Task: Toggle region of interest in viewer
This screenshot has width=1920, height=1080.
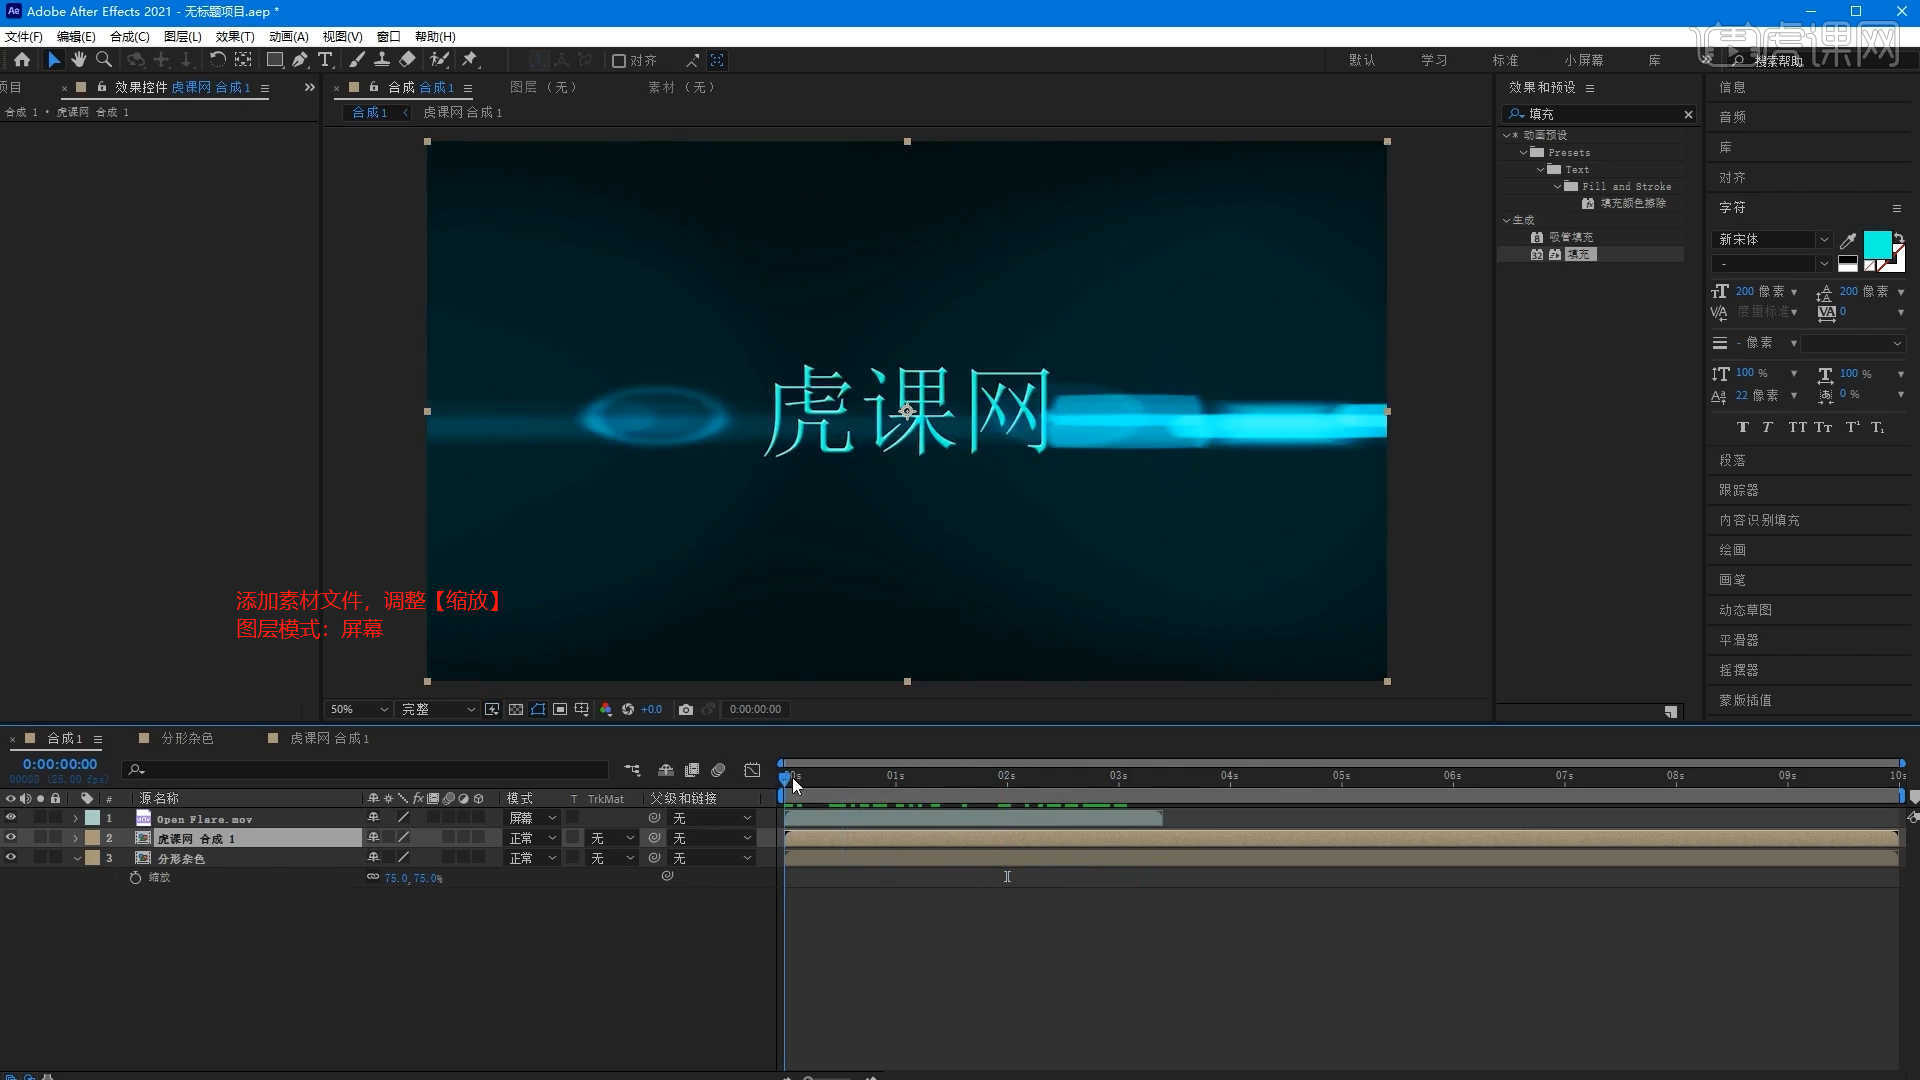Action: (560, 709)
